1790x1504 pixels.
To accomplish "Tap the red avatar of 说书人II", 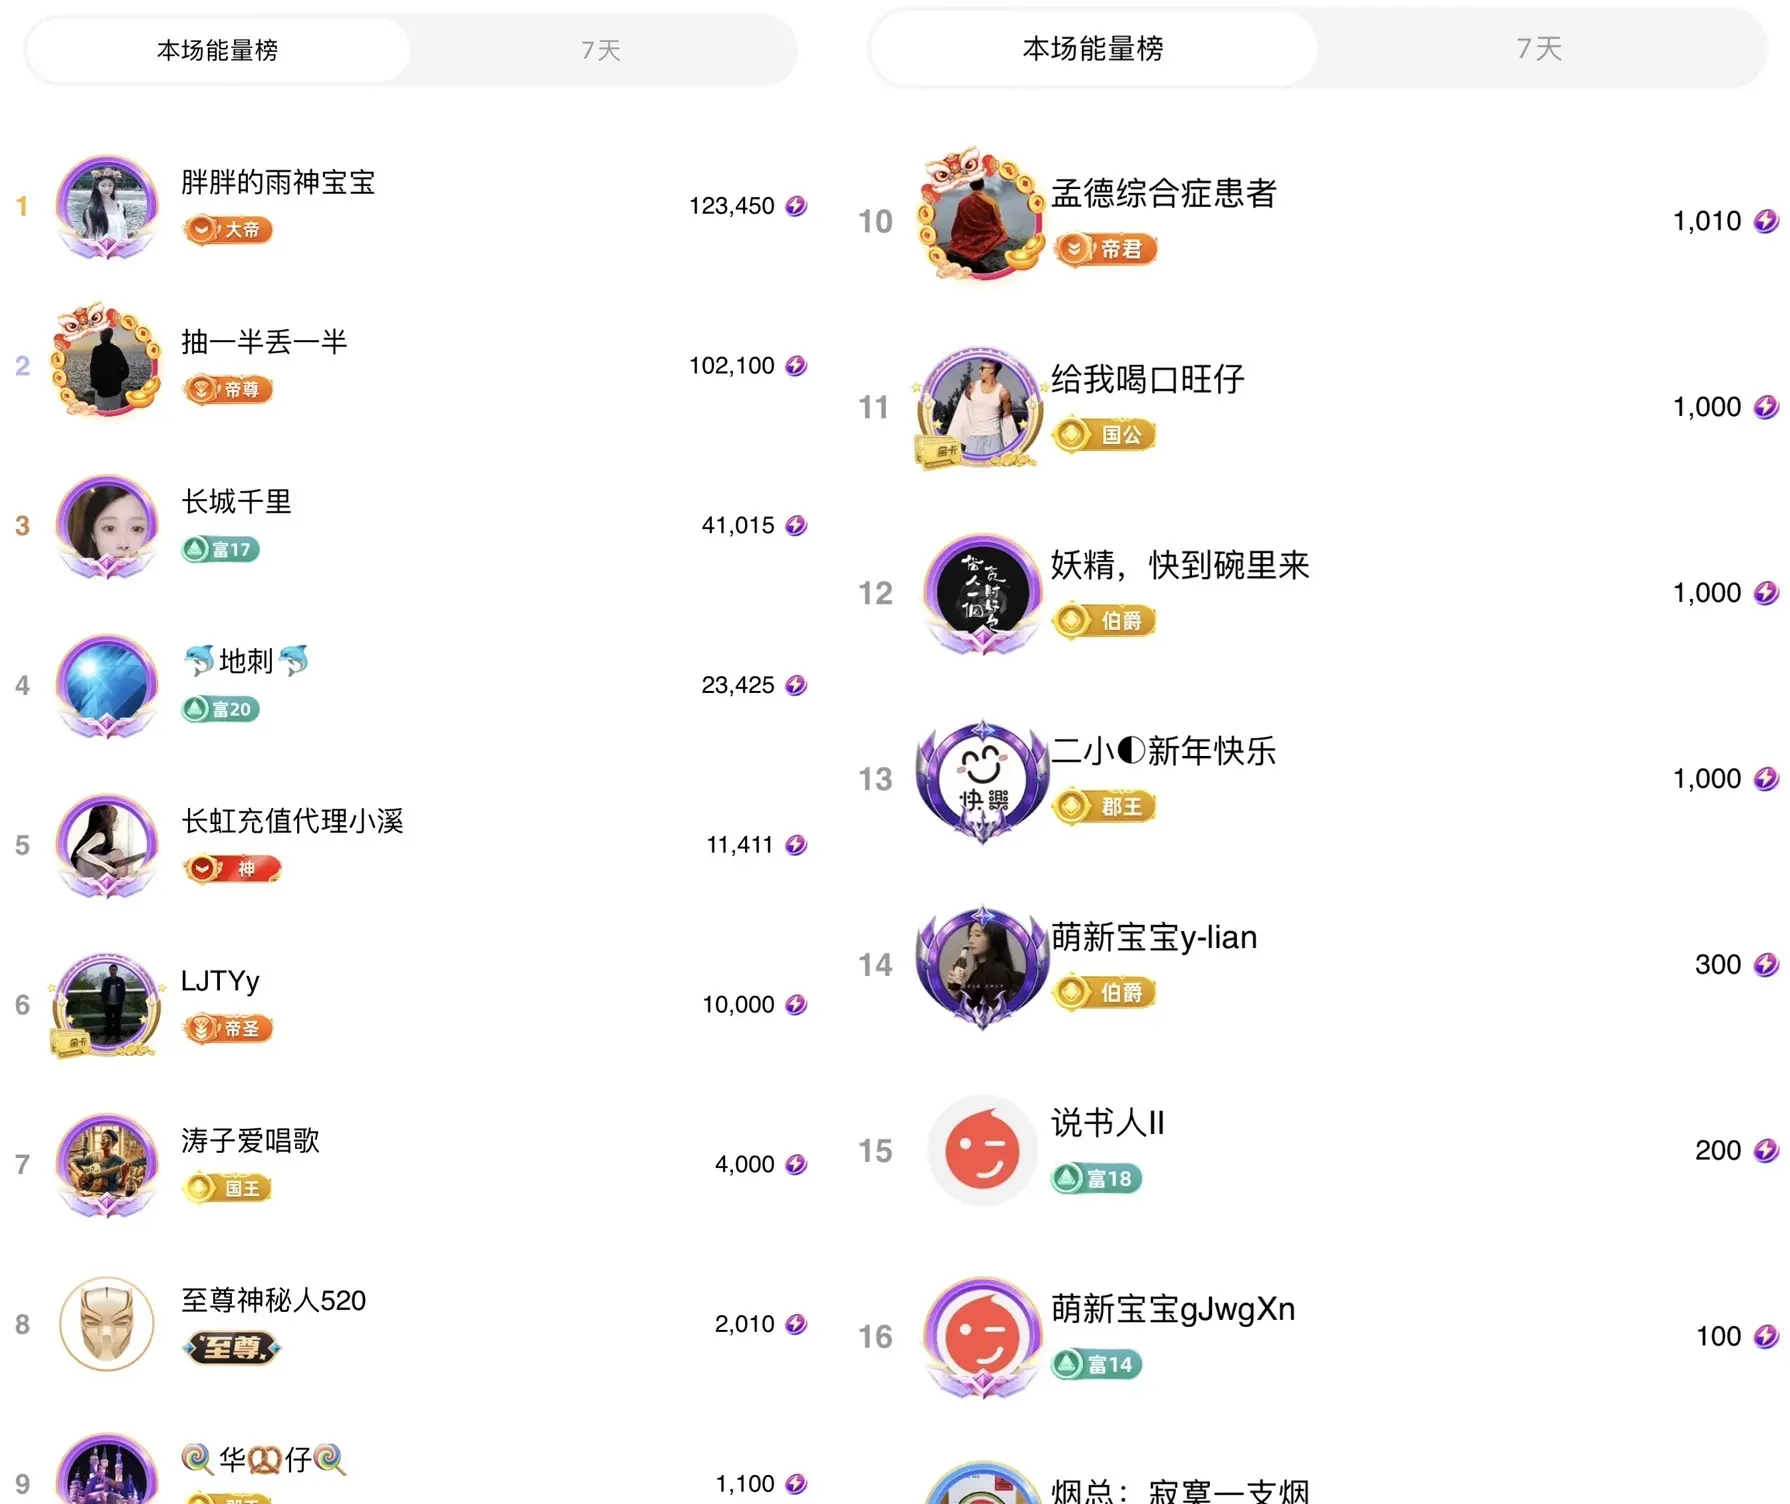I will [982, 1151].
